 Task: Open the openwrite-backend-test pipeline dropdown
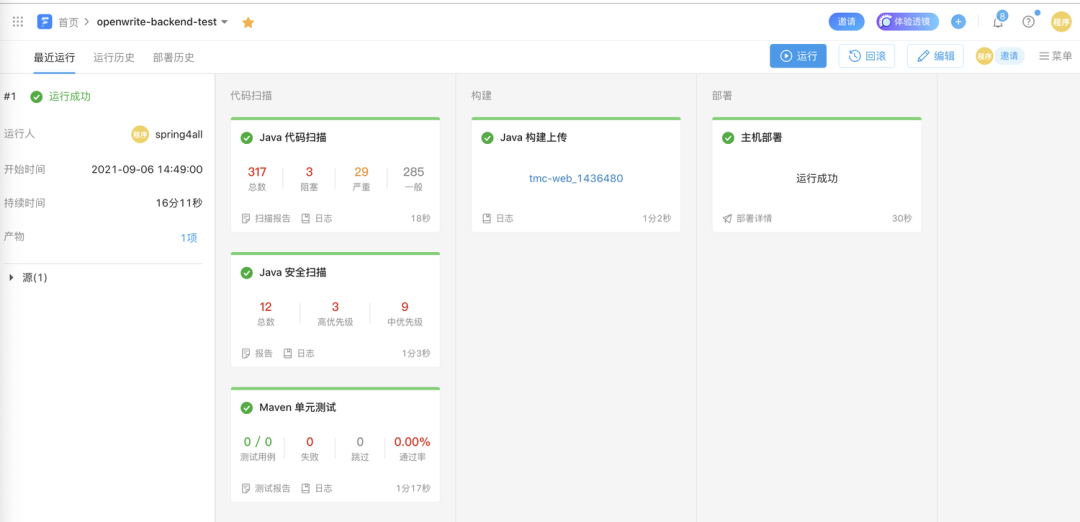tap(224, 22)
